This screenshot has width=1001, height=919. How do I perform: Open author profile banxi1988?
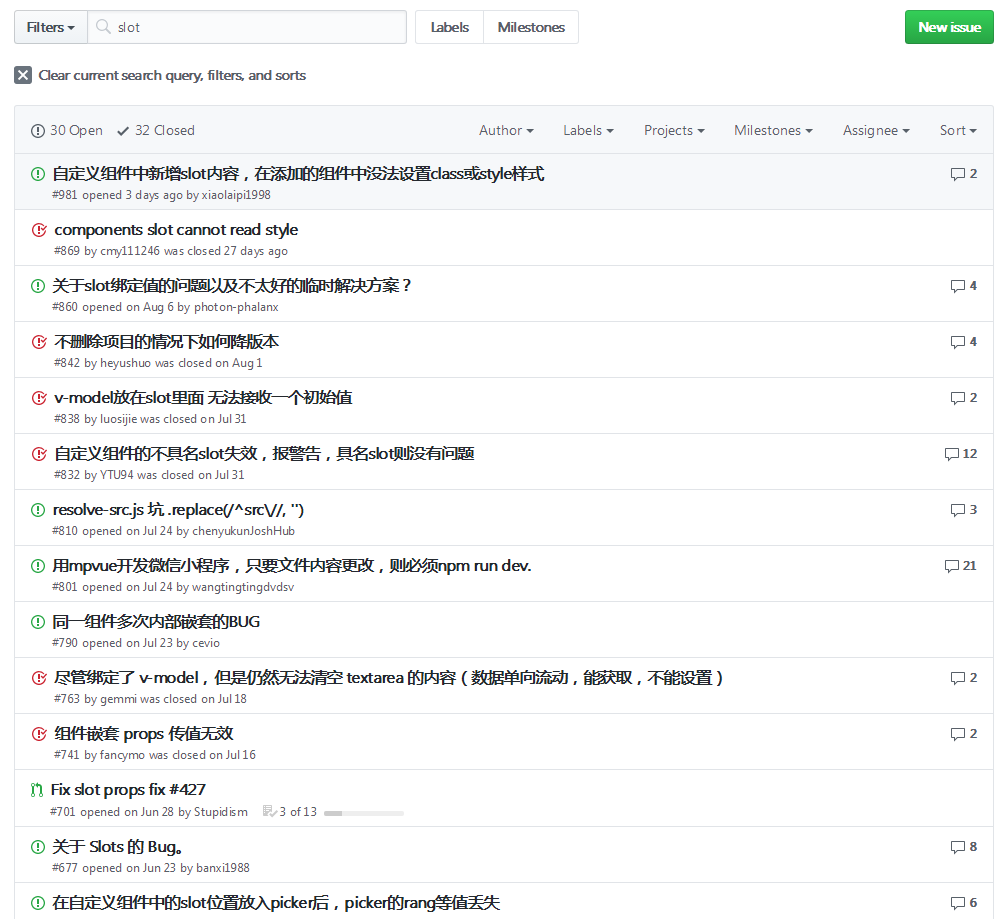click(223, 868)
